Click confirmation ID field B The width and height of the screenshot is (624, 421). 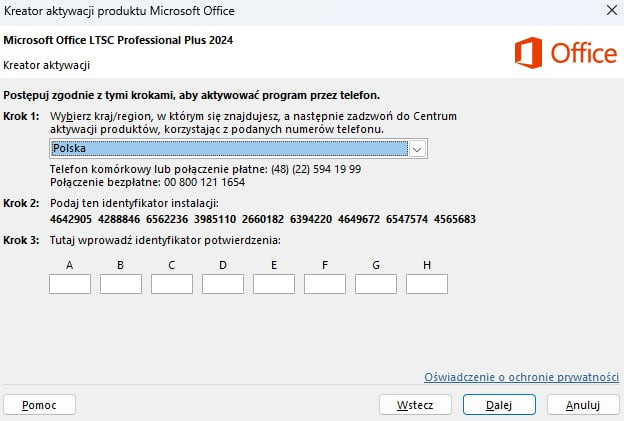pos(121,284)
